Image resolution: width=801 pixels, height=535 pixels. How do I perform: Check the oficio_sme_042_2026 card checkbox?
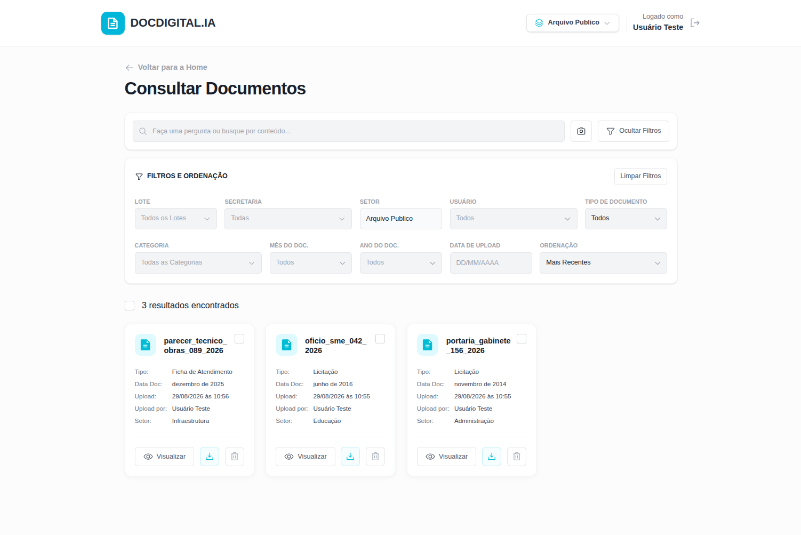coord(380,339)
